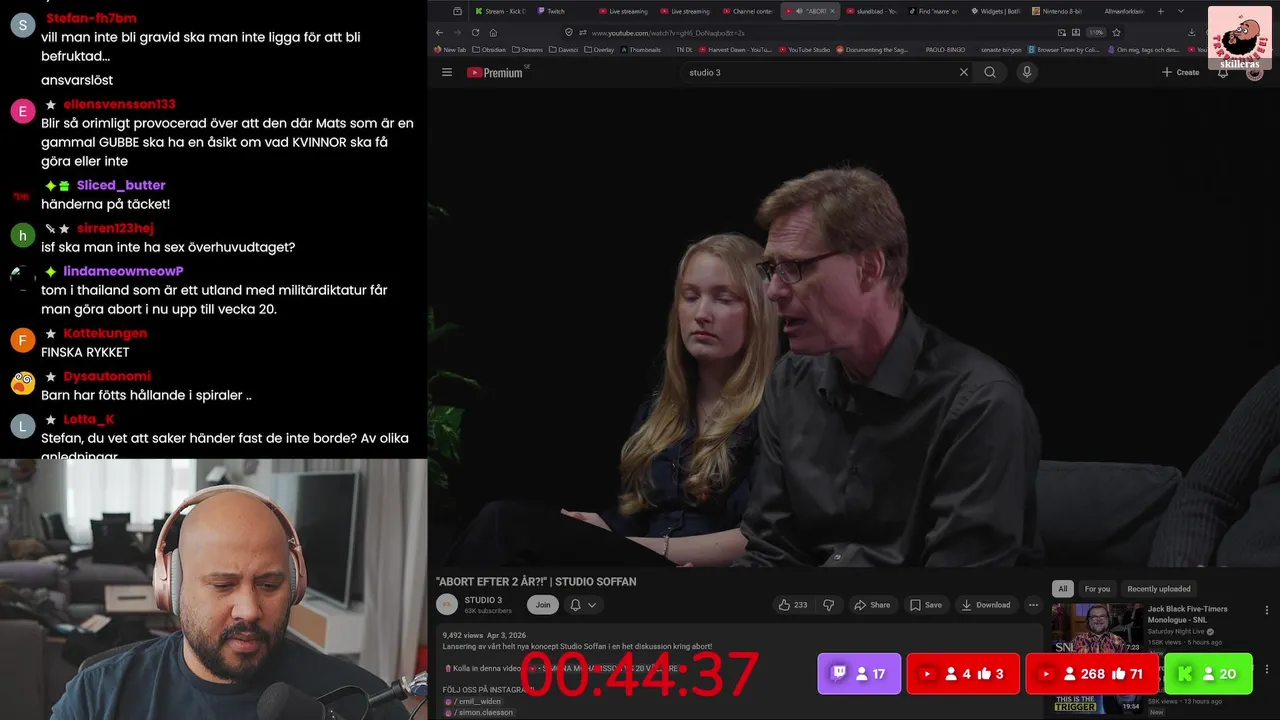The height and width of the screenshot is (720, 1280).
Task: Select the All filter chip
Action: (1063, 589)
